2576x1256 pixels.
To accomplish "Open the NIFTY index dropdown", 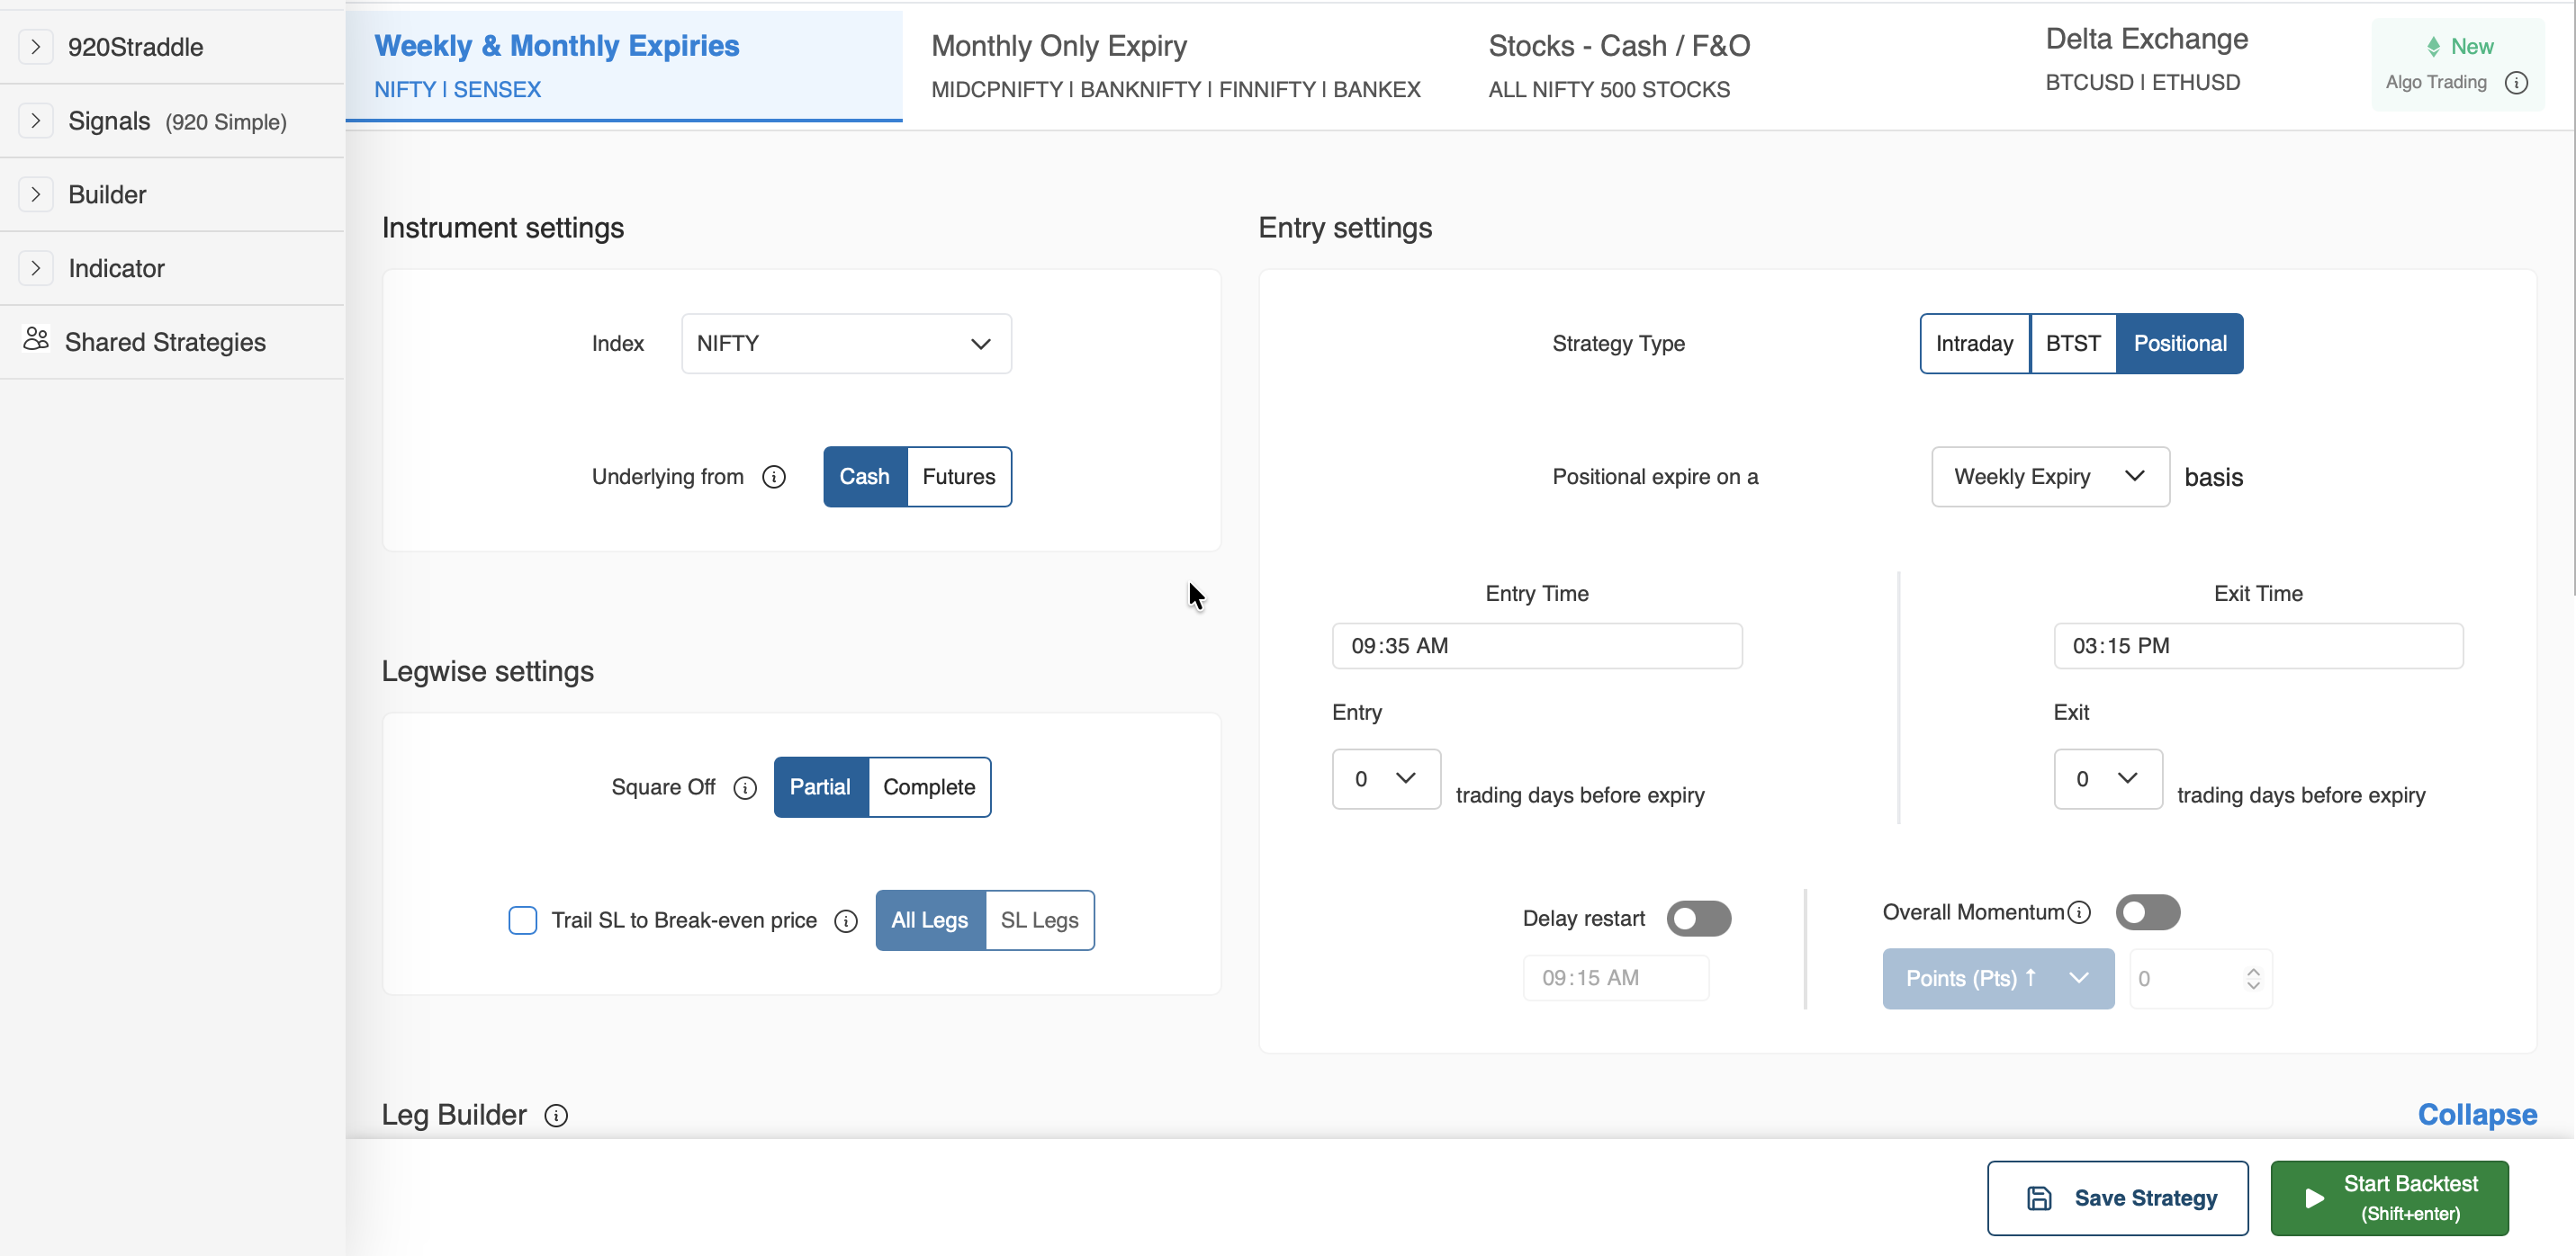I will pos(846,344).
